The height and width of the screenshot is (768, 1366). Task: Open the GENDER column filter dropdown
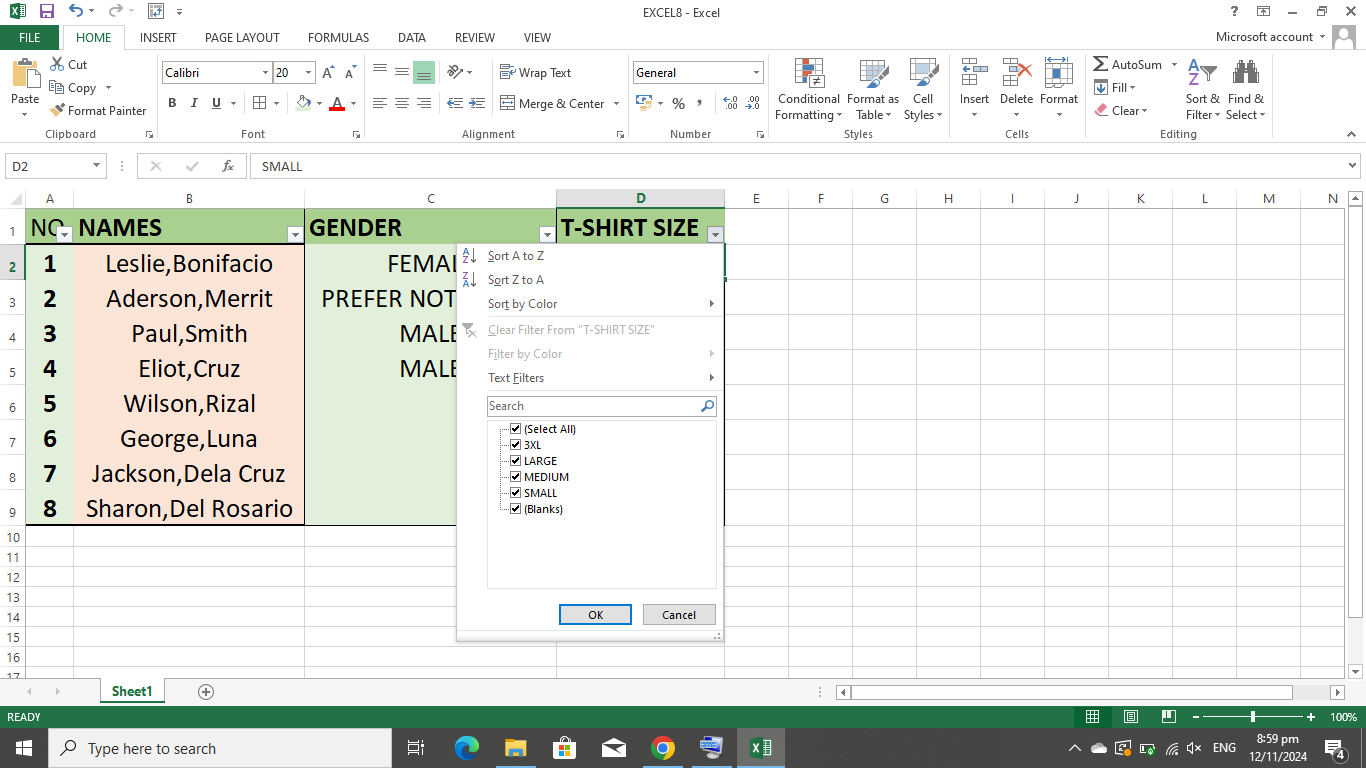tap(546, 235)
